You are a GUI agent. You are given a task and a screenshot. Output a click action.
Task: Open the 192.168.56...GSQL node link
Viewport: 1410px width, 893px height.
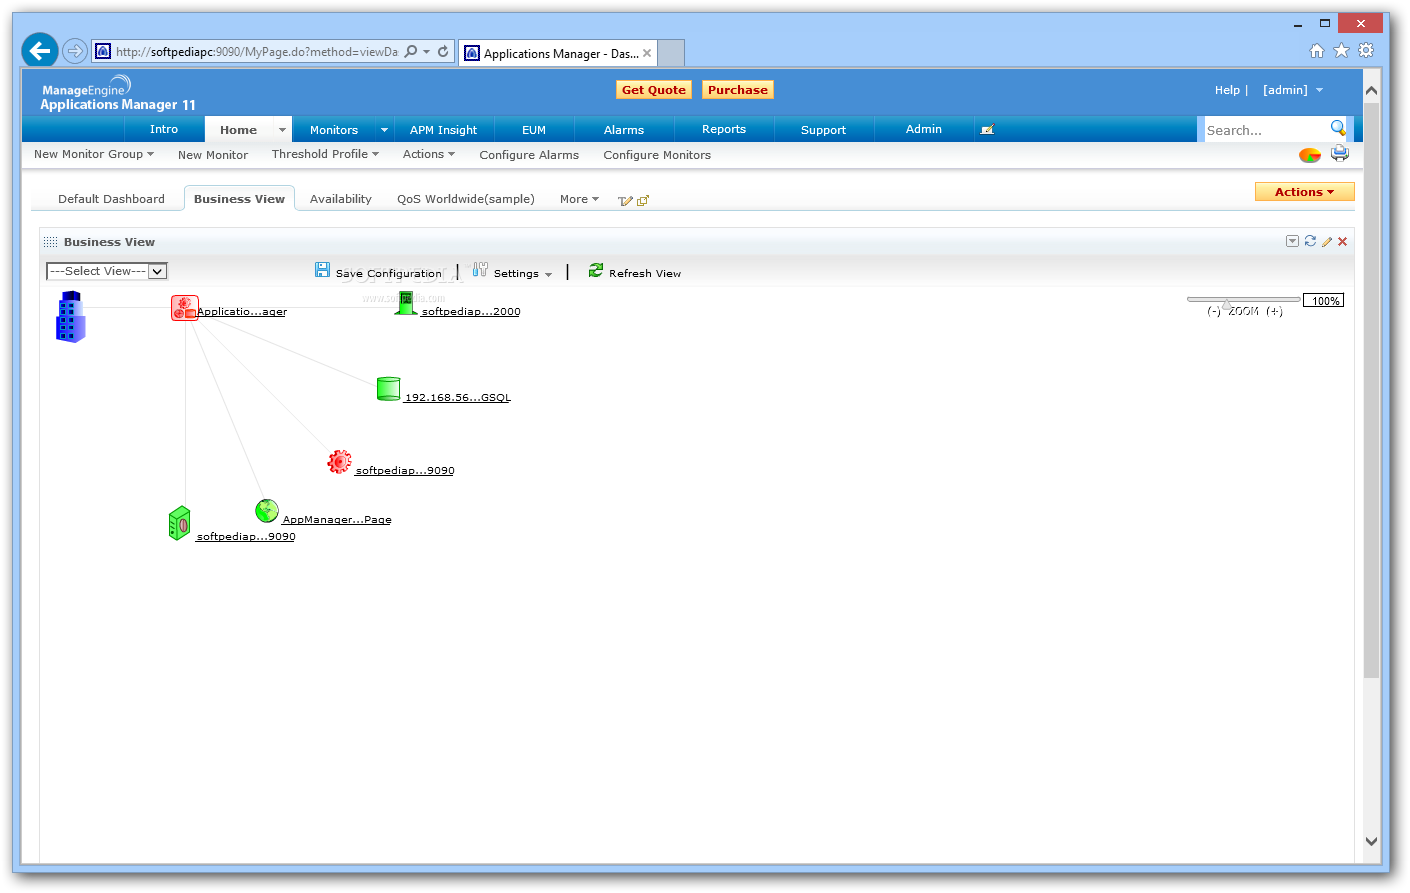[x=458, y=397]
